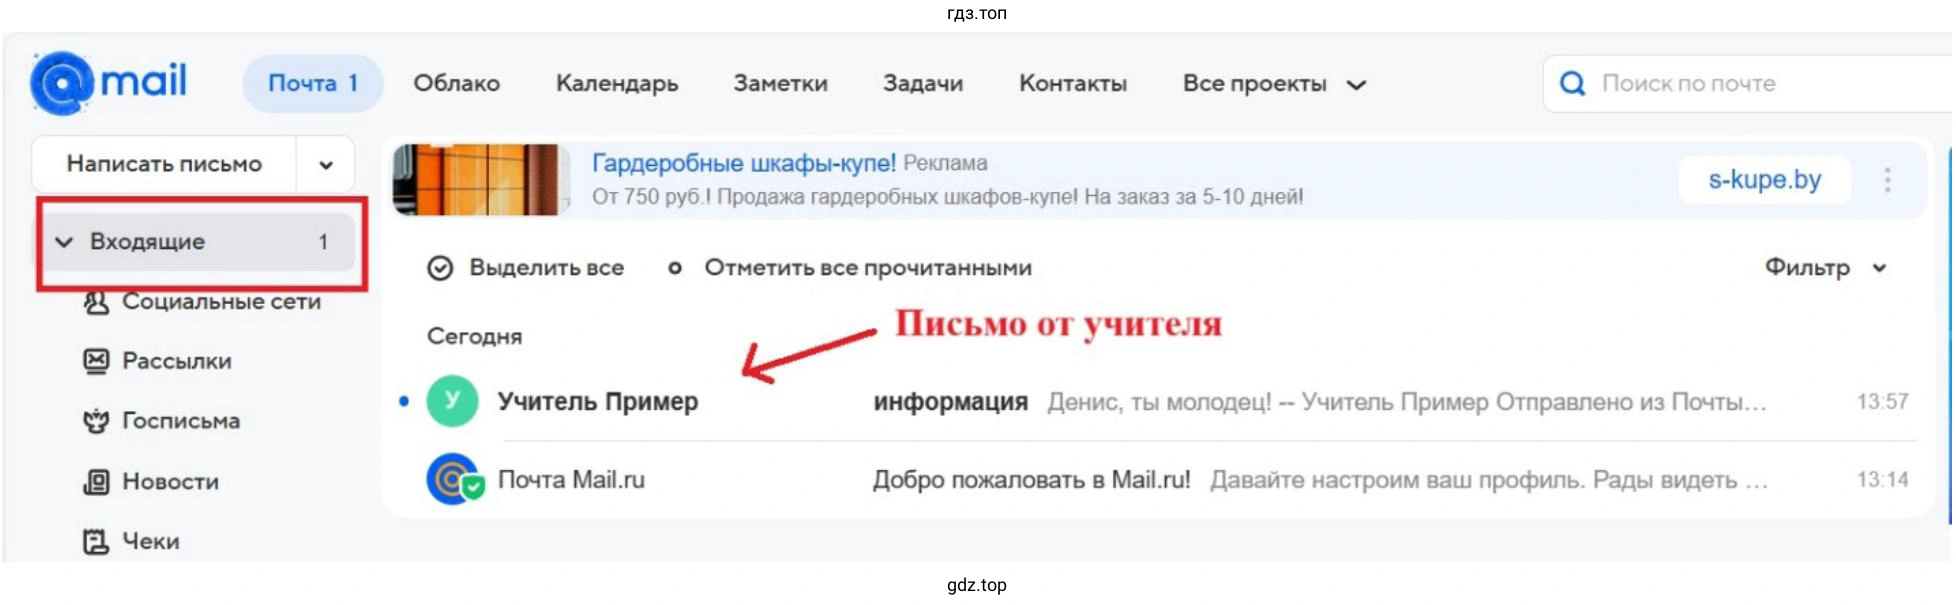The image size is (1956, 605).
Task: Open the letter from Учитель Пример
Action: coord(1158,401)
